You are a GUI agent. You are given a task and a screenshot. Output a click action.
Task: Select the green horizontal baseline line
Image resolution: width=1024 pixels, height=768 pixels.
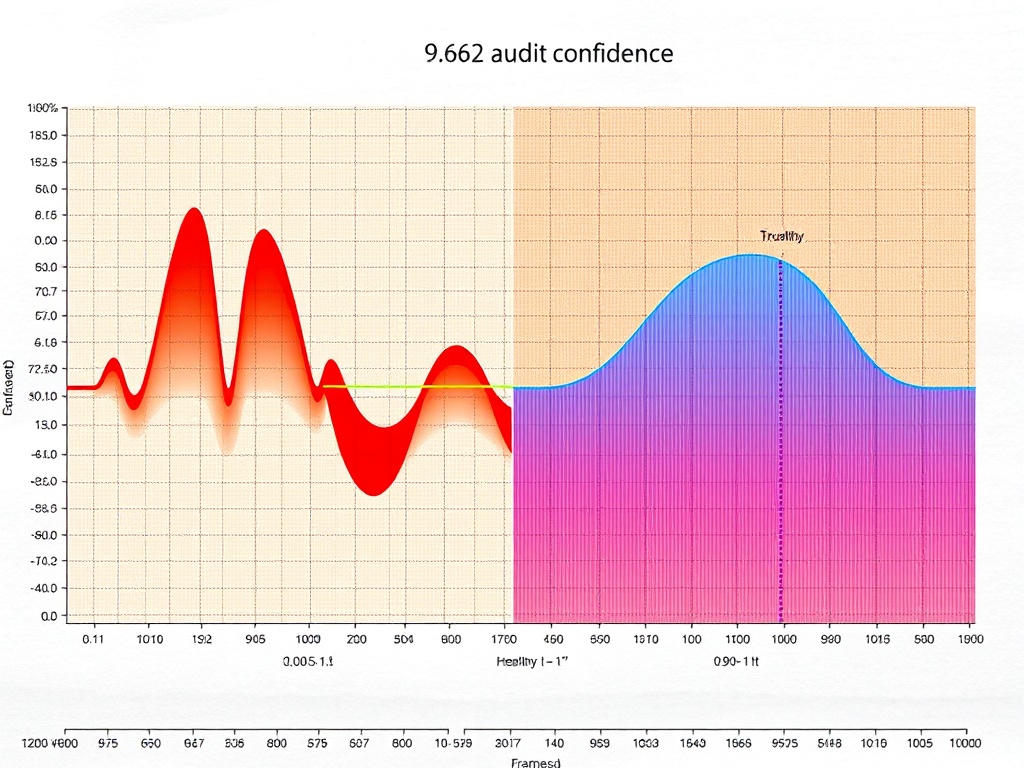pyautogui.click(x=415, y=386)
